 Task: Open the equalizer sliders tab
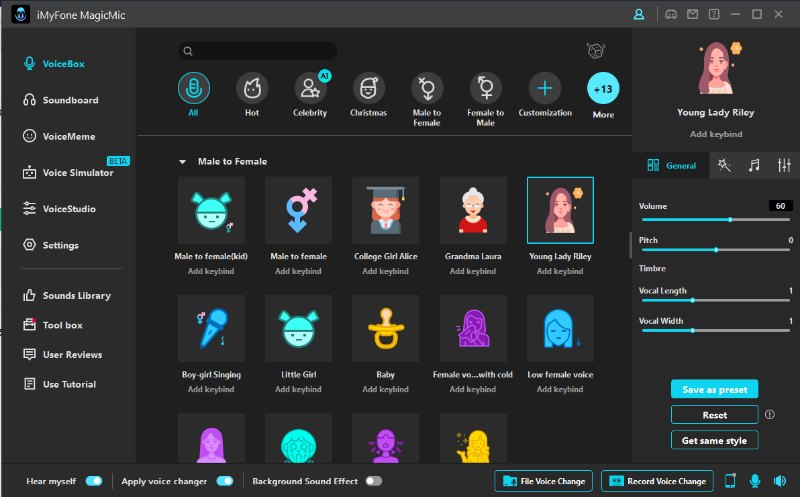[784, 165]
